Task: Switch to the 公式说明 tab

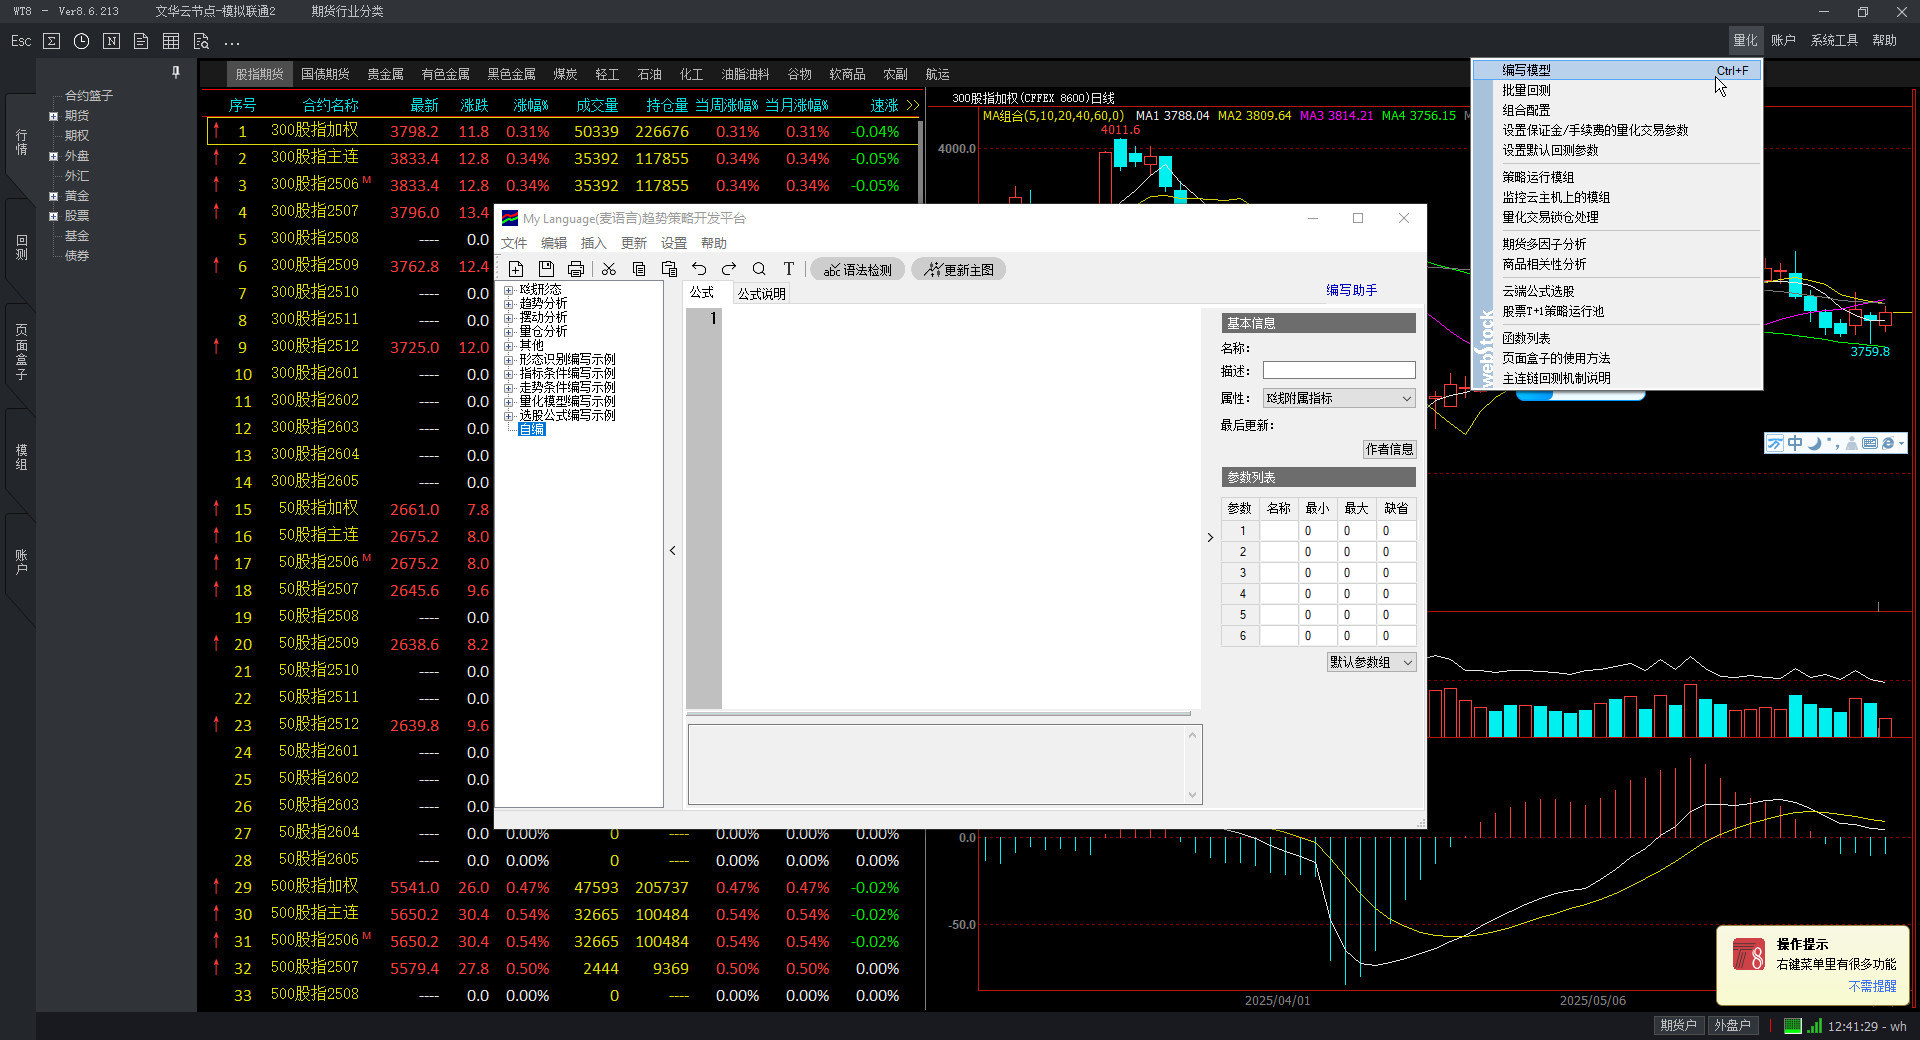Action: click(x=762, y=293)
